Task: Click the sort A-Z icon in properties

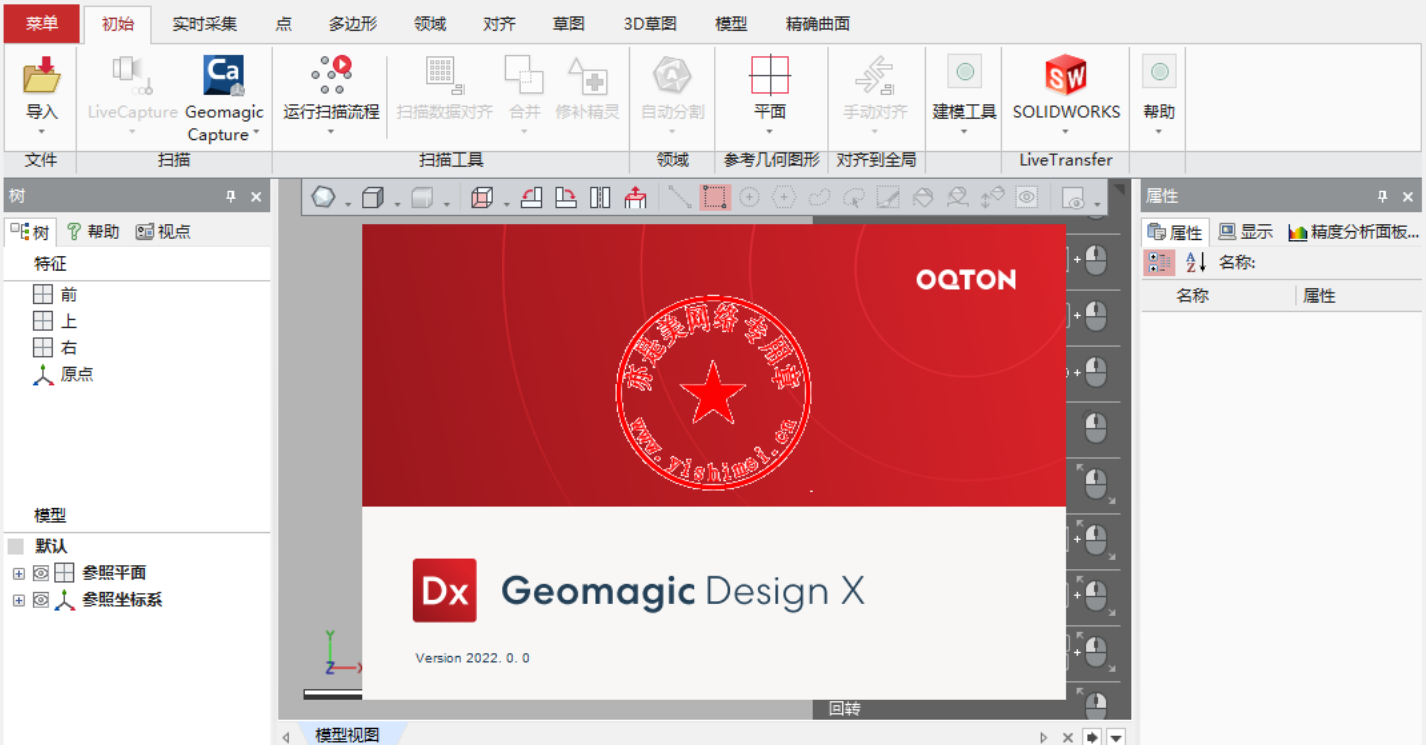Action: click(1196, 263)
